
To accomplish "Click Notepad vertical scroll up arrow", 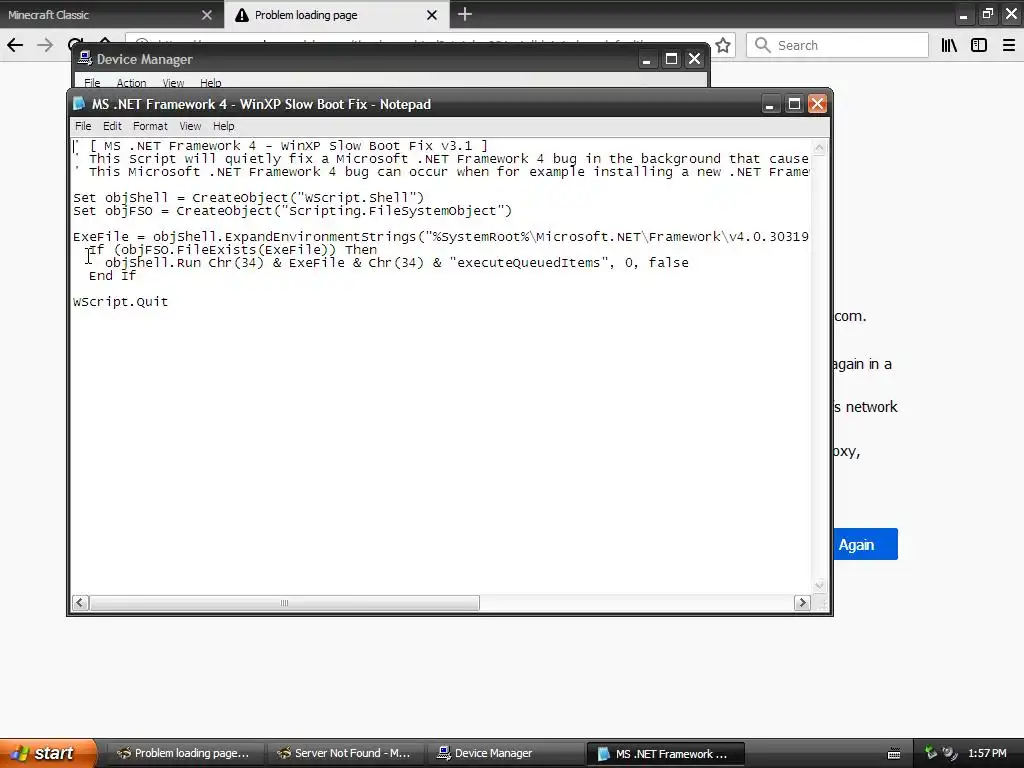I will 819,148.
